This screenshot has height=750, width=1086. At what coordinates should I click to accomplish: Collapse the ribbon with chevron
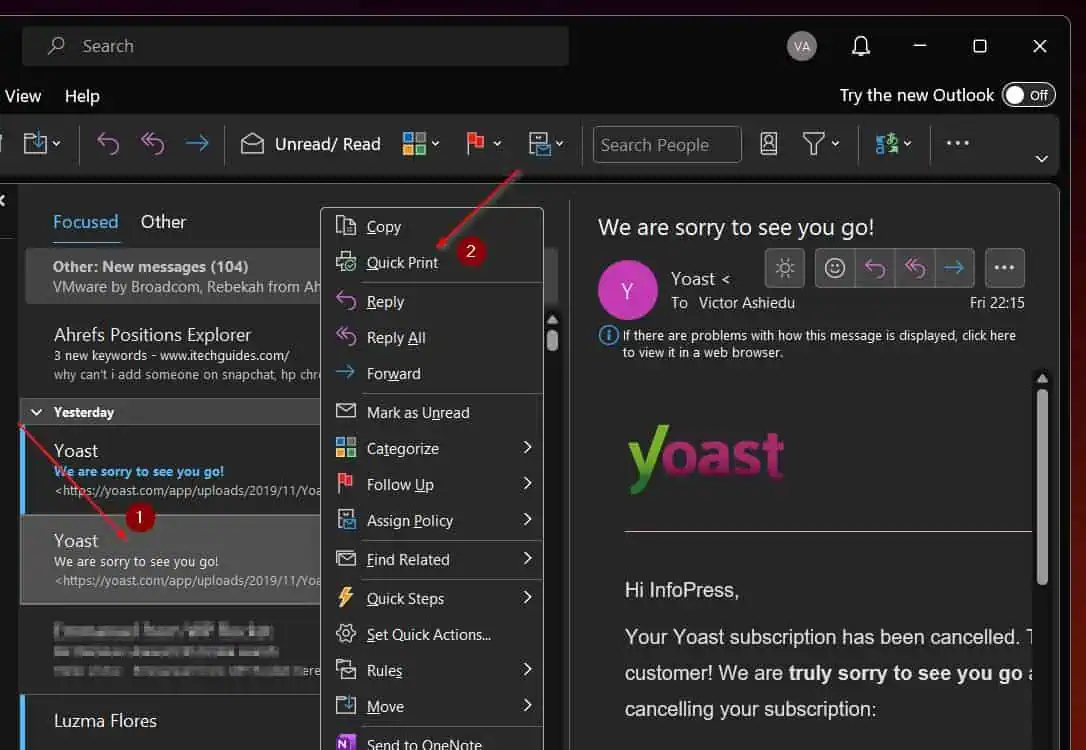(1041, 159)
